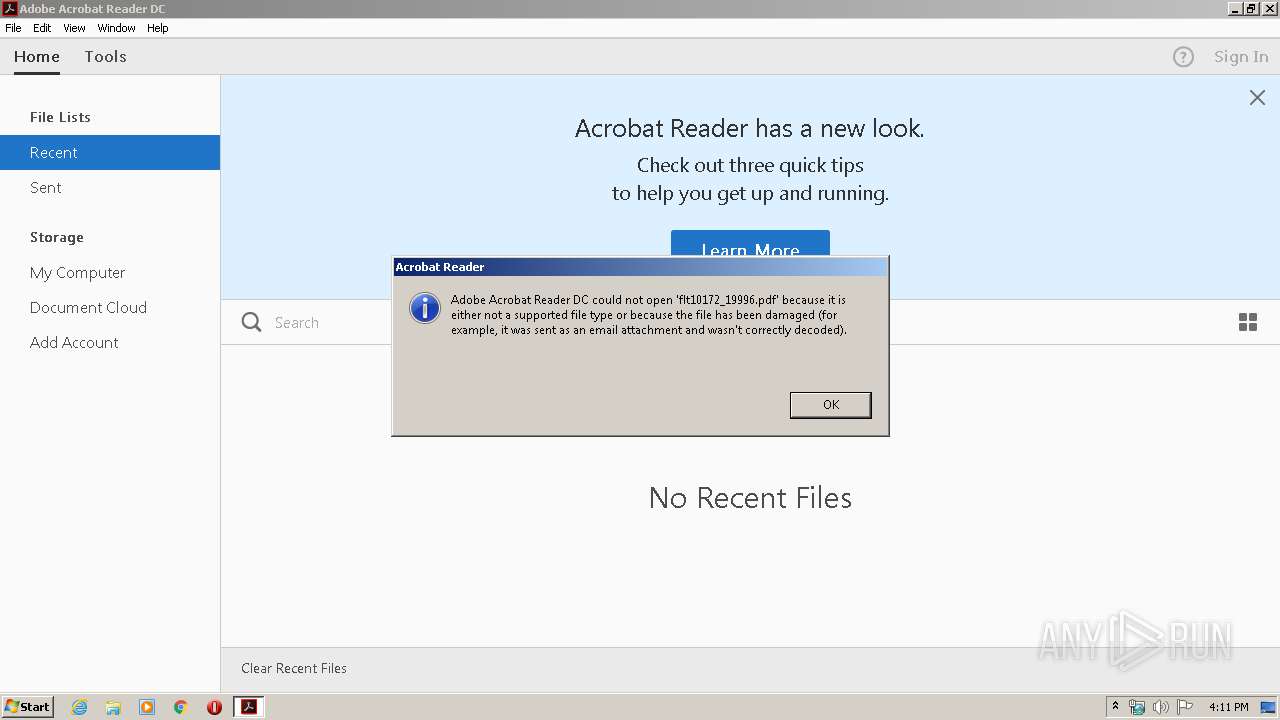Open media player from taskbar
The image size is (1280, 720).
(147, 707)
